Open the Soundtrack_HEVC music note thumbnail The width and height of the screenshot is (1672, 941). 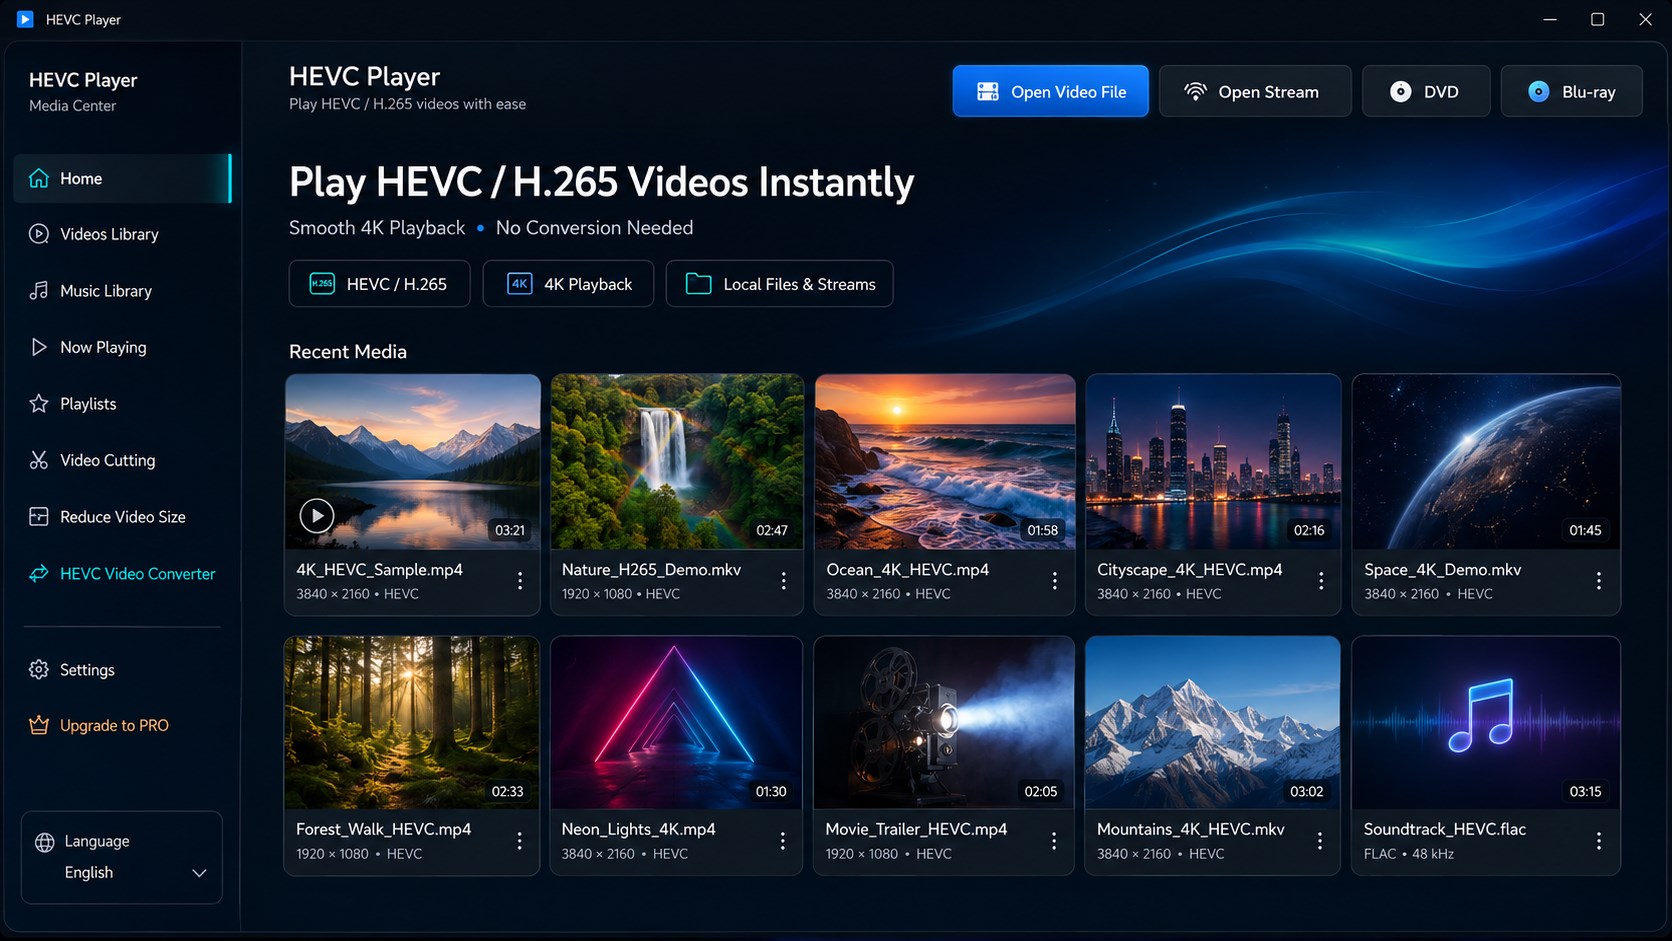1486,723
